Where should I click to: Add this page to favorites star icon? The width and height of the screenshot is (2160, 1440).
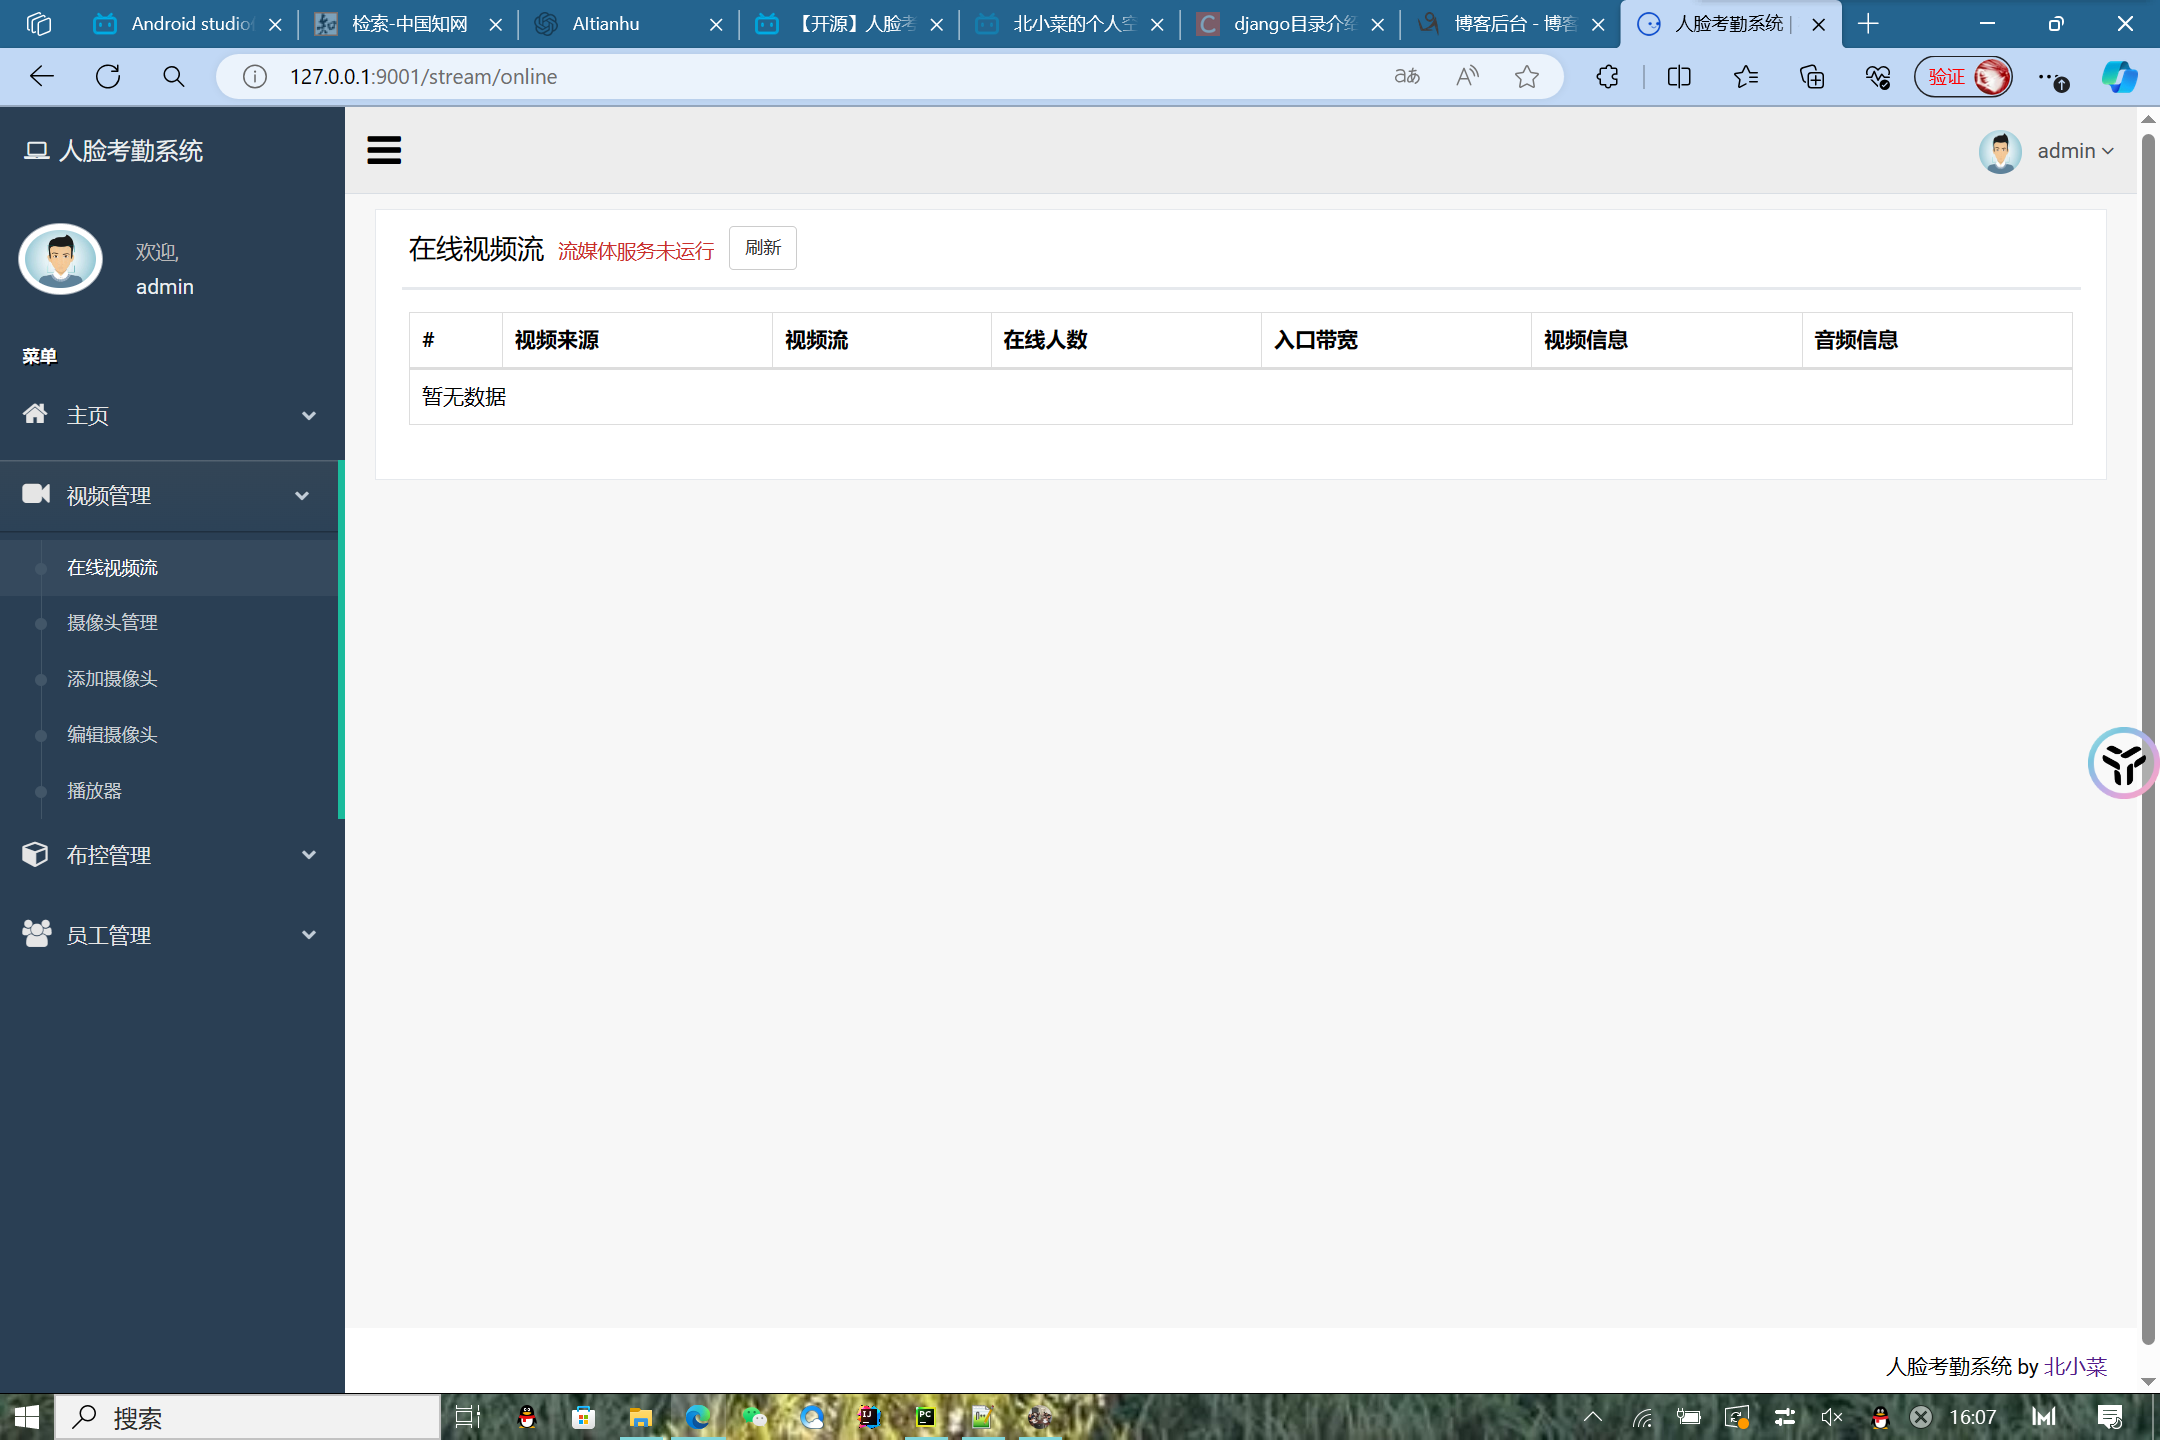[x=1526, y=76]
